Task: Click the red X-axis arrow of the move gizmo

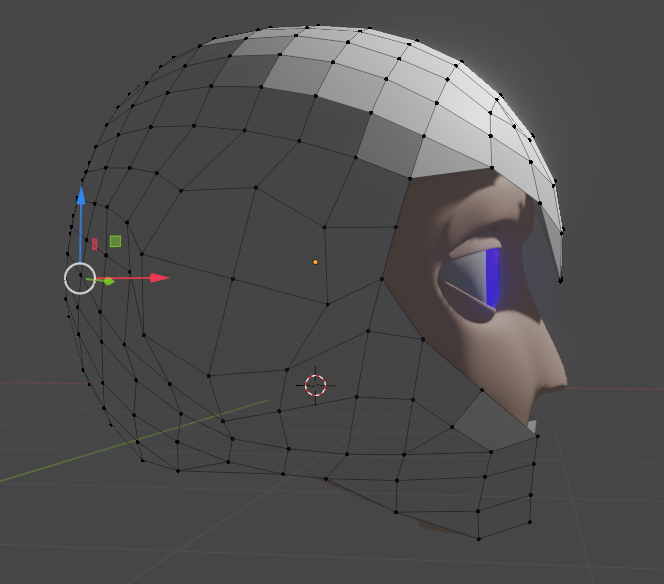Action: (160, 278)
